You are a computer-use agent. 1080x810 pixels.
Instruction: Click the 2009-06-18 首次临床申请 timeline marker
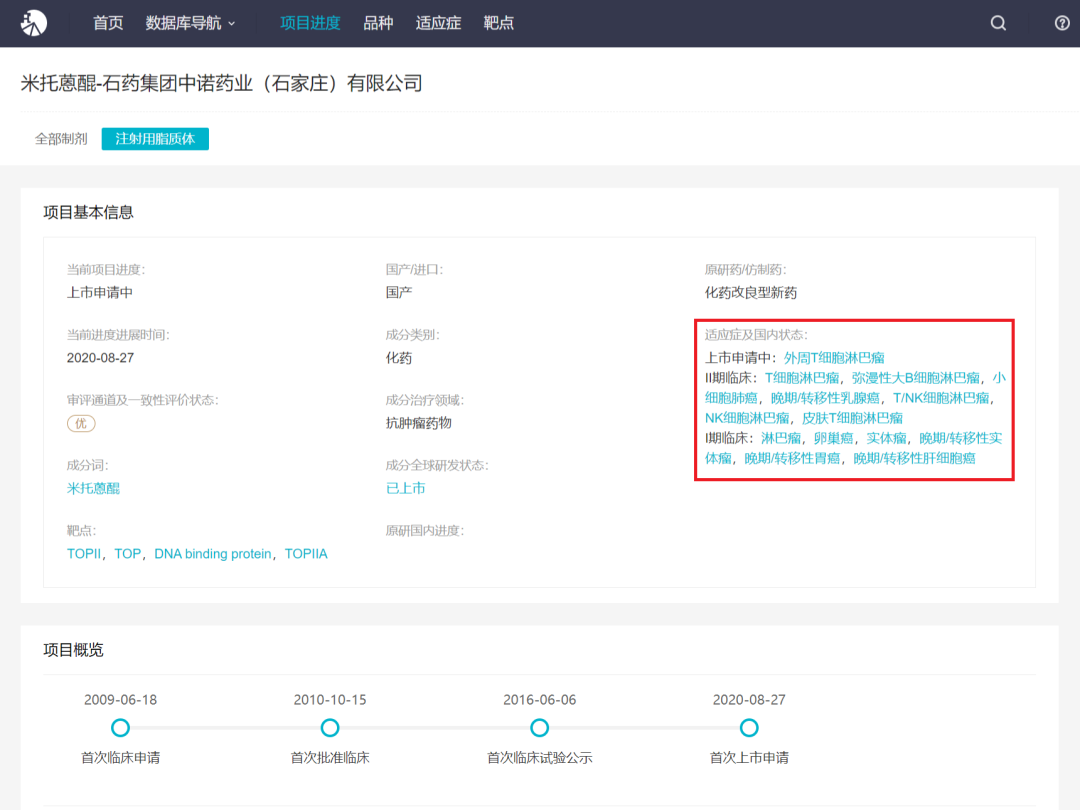(x=121, y=727)
